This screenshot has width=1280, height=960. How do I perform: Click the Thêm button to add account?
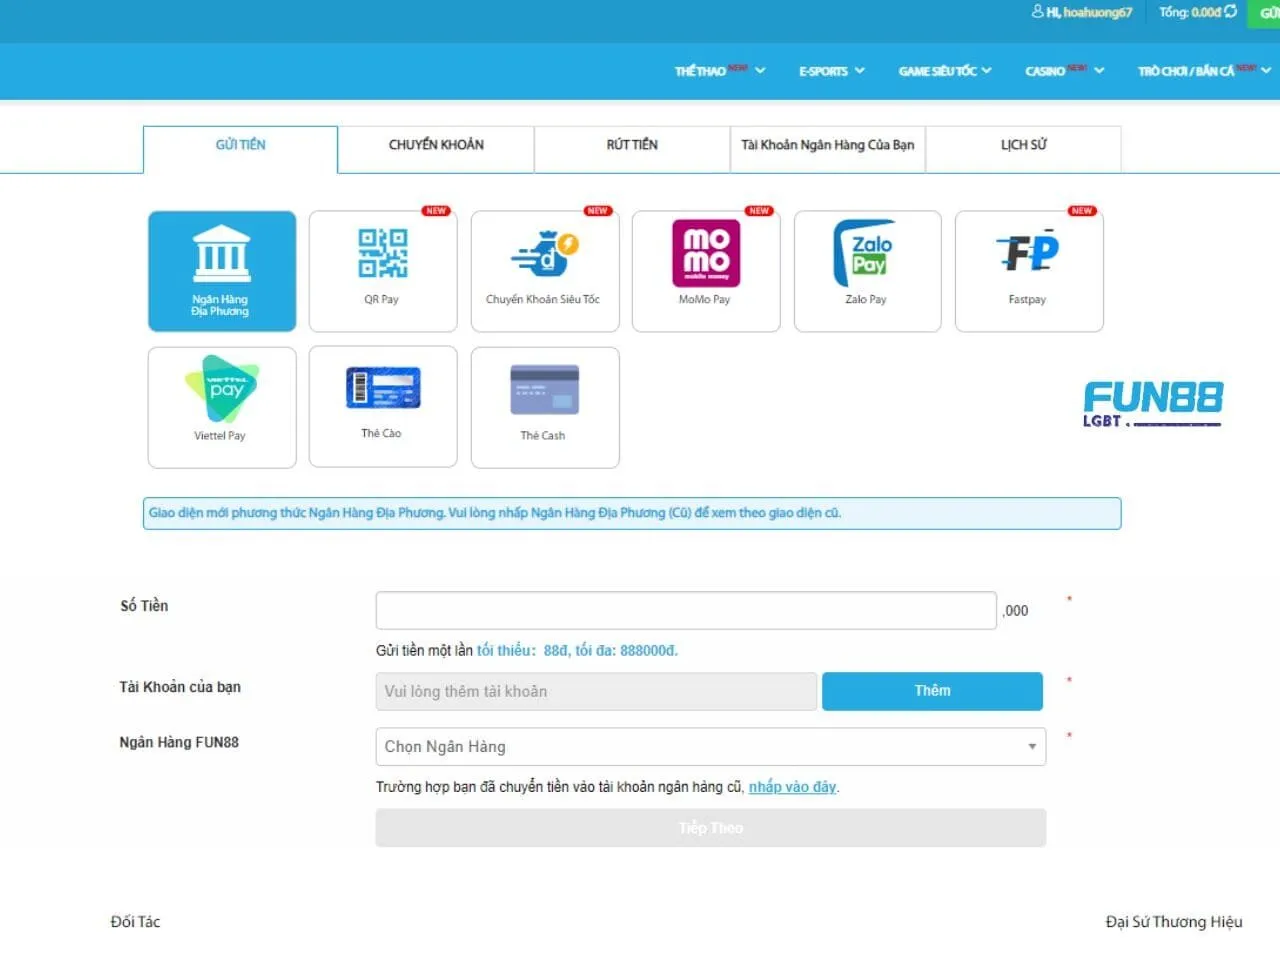coord(932,691)
